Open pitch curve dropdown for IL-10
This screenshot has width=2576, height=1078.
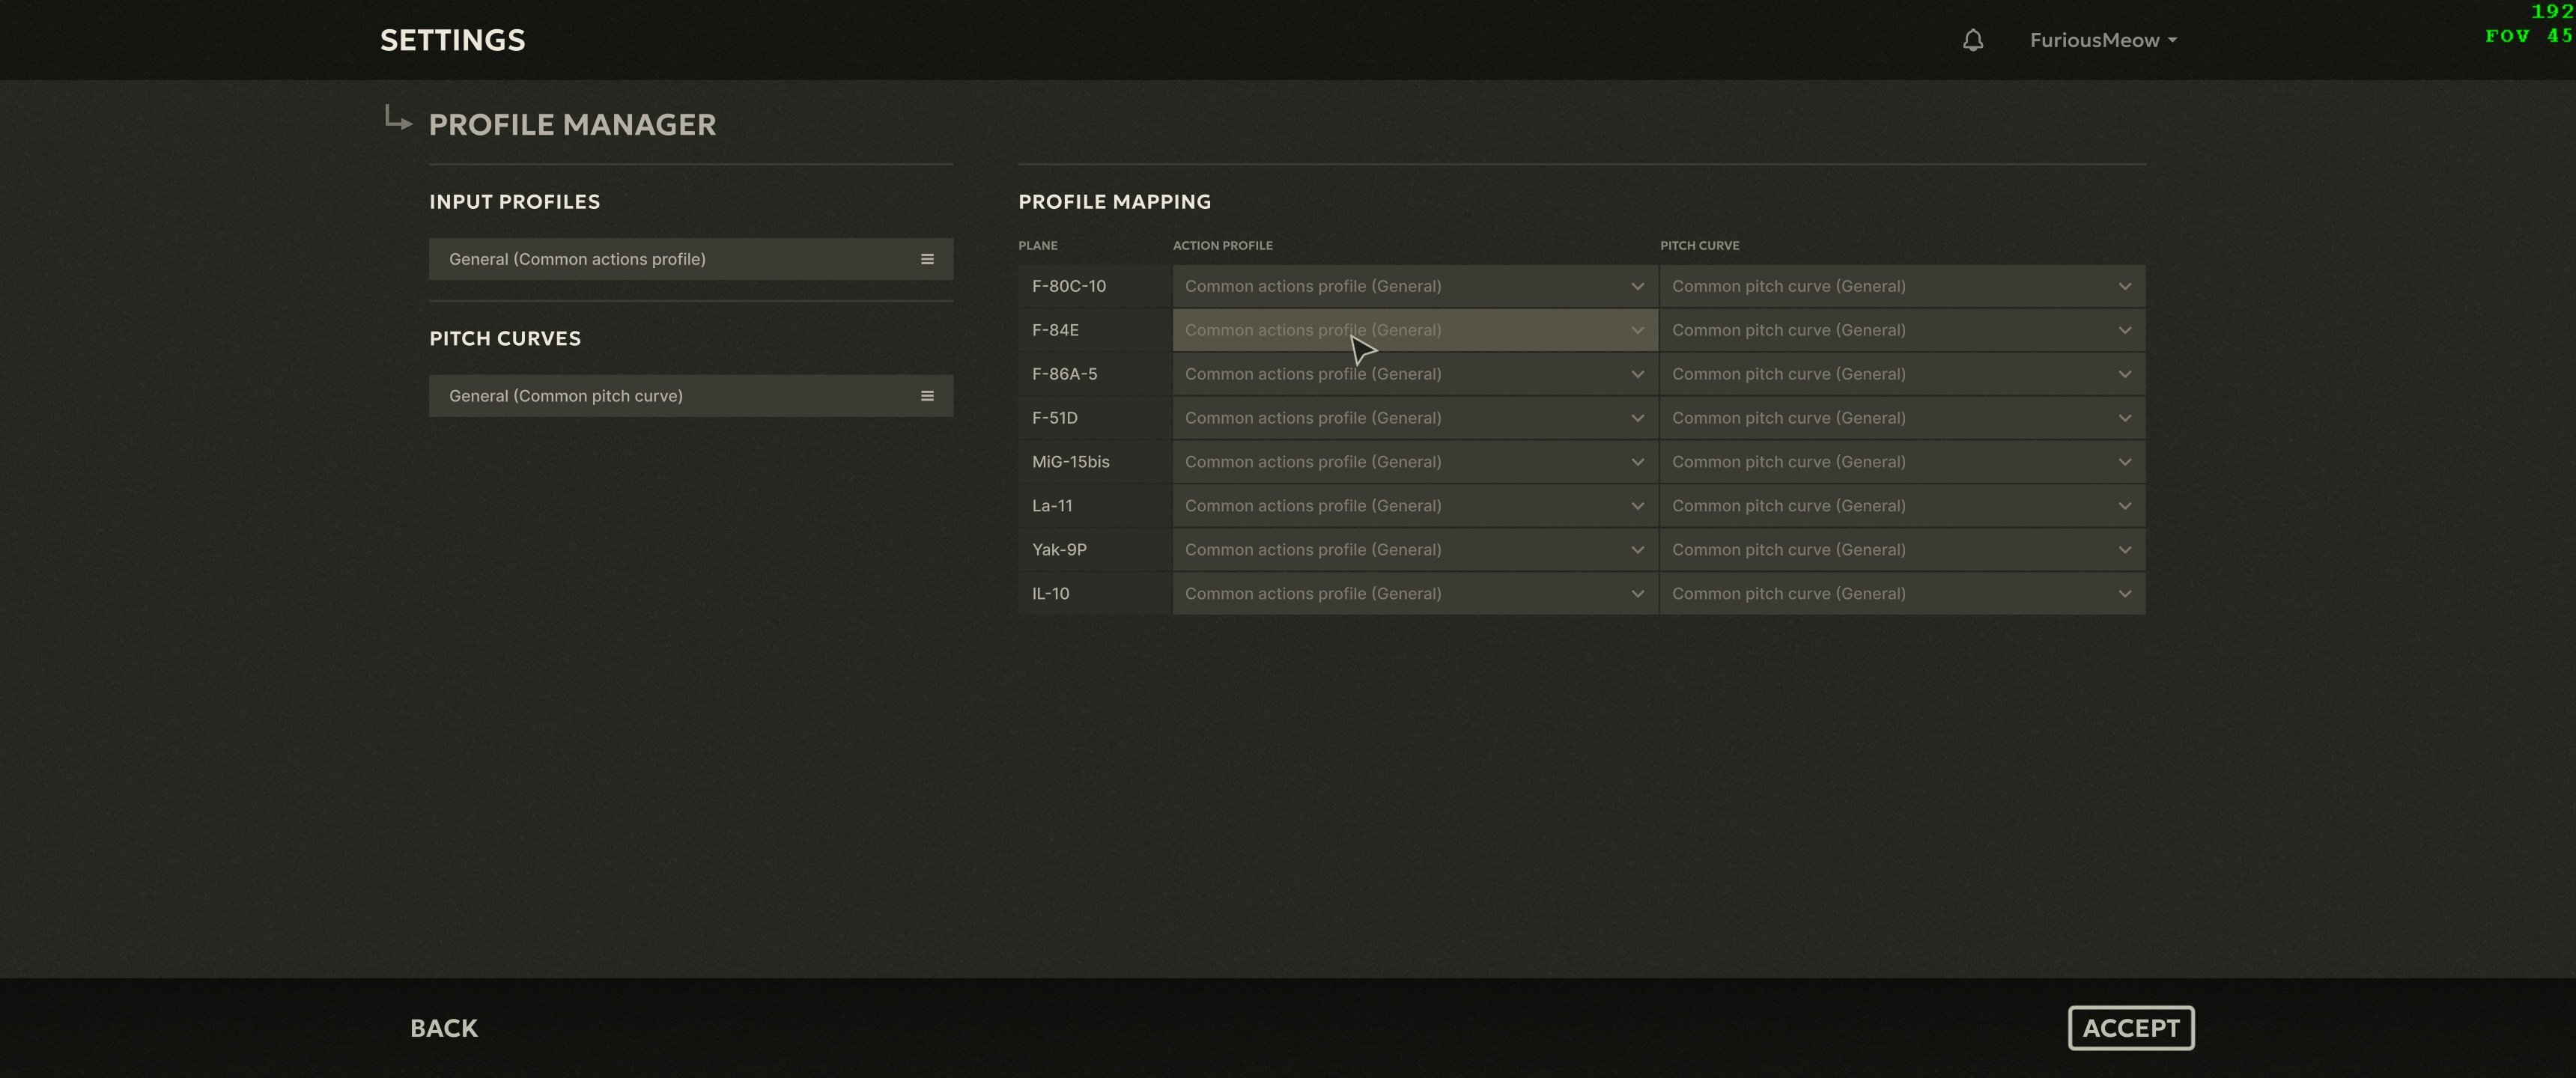[x=1902, y=594]
